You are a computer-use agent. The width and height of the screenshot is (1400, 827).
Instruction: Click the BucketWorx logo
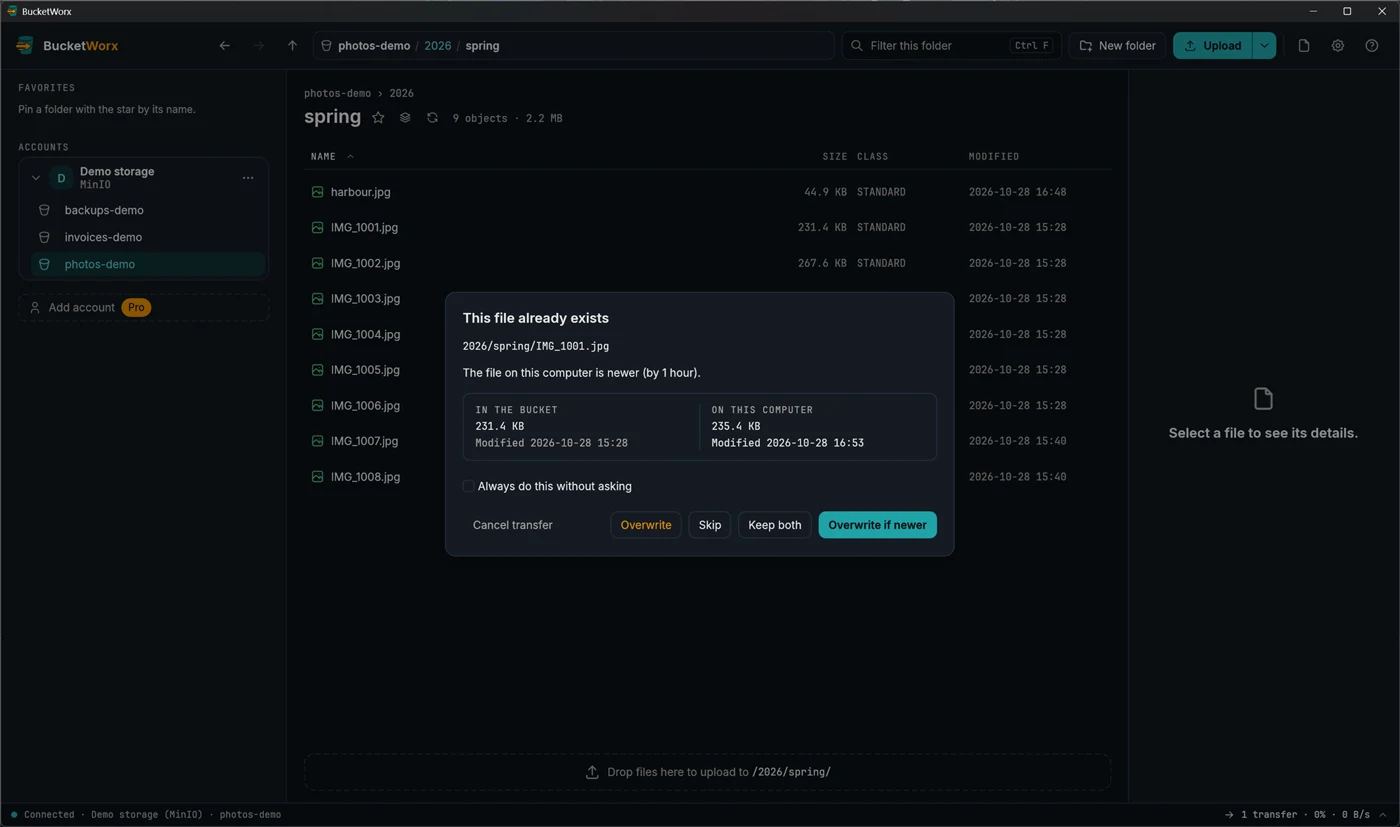point(25,46)
